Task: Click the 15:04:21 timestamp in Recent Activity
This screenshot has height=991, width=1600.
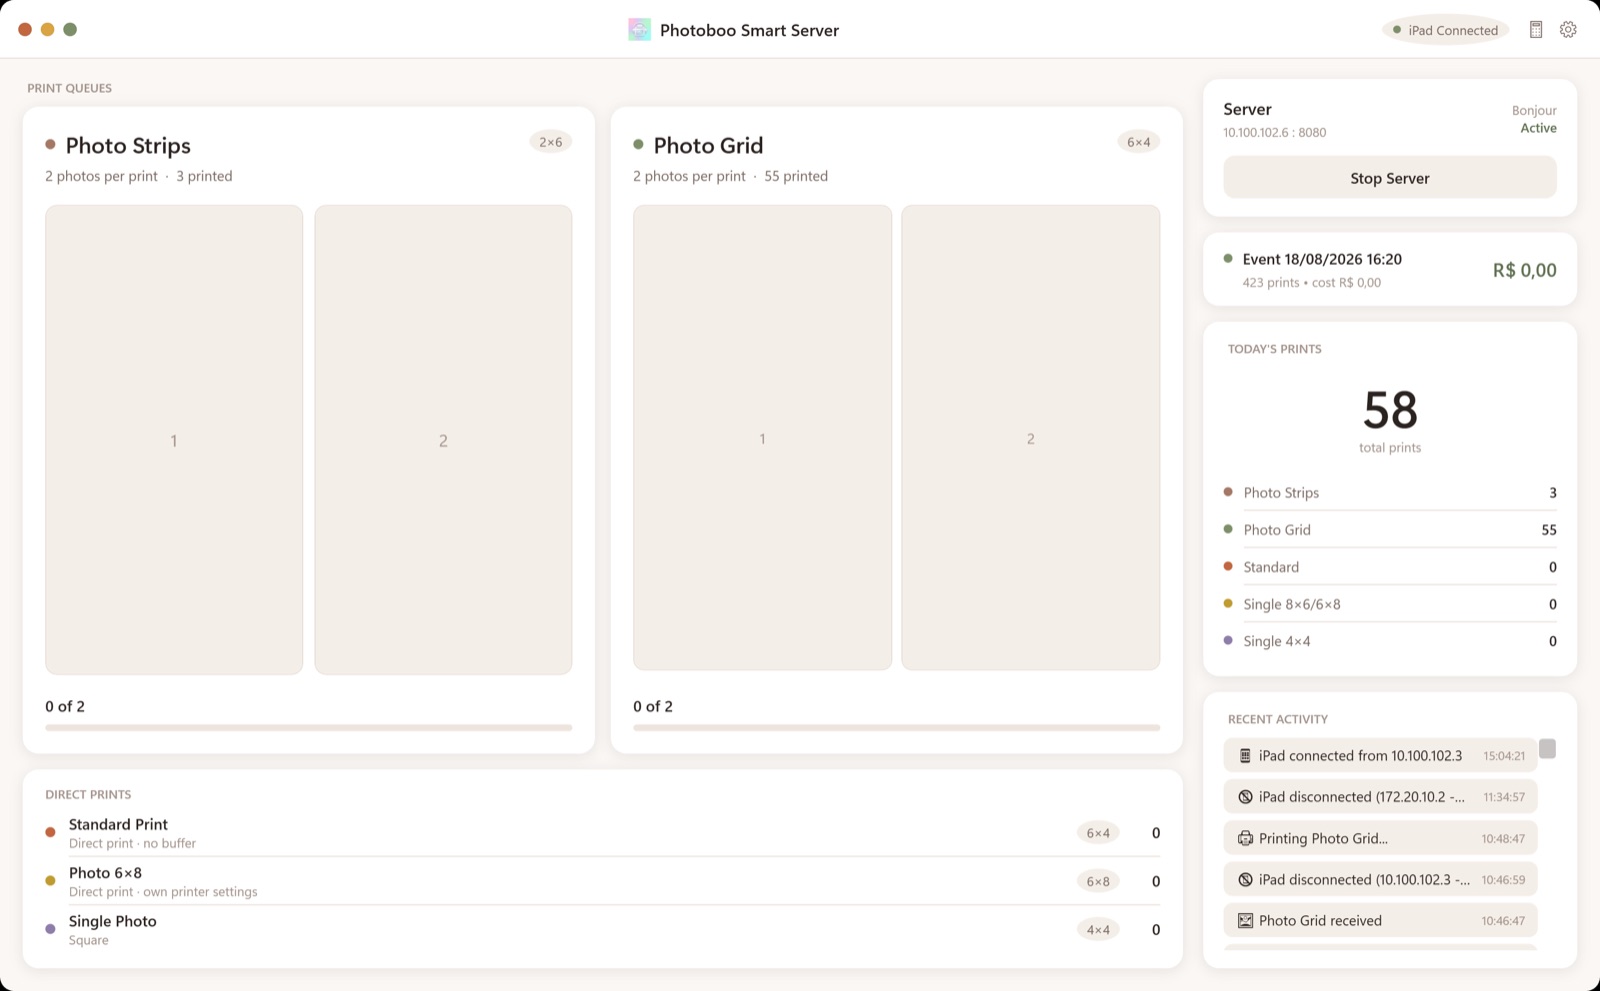Action: pos(1504,756)
